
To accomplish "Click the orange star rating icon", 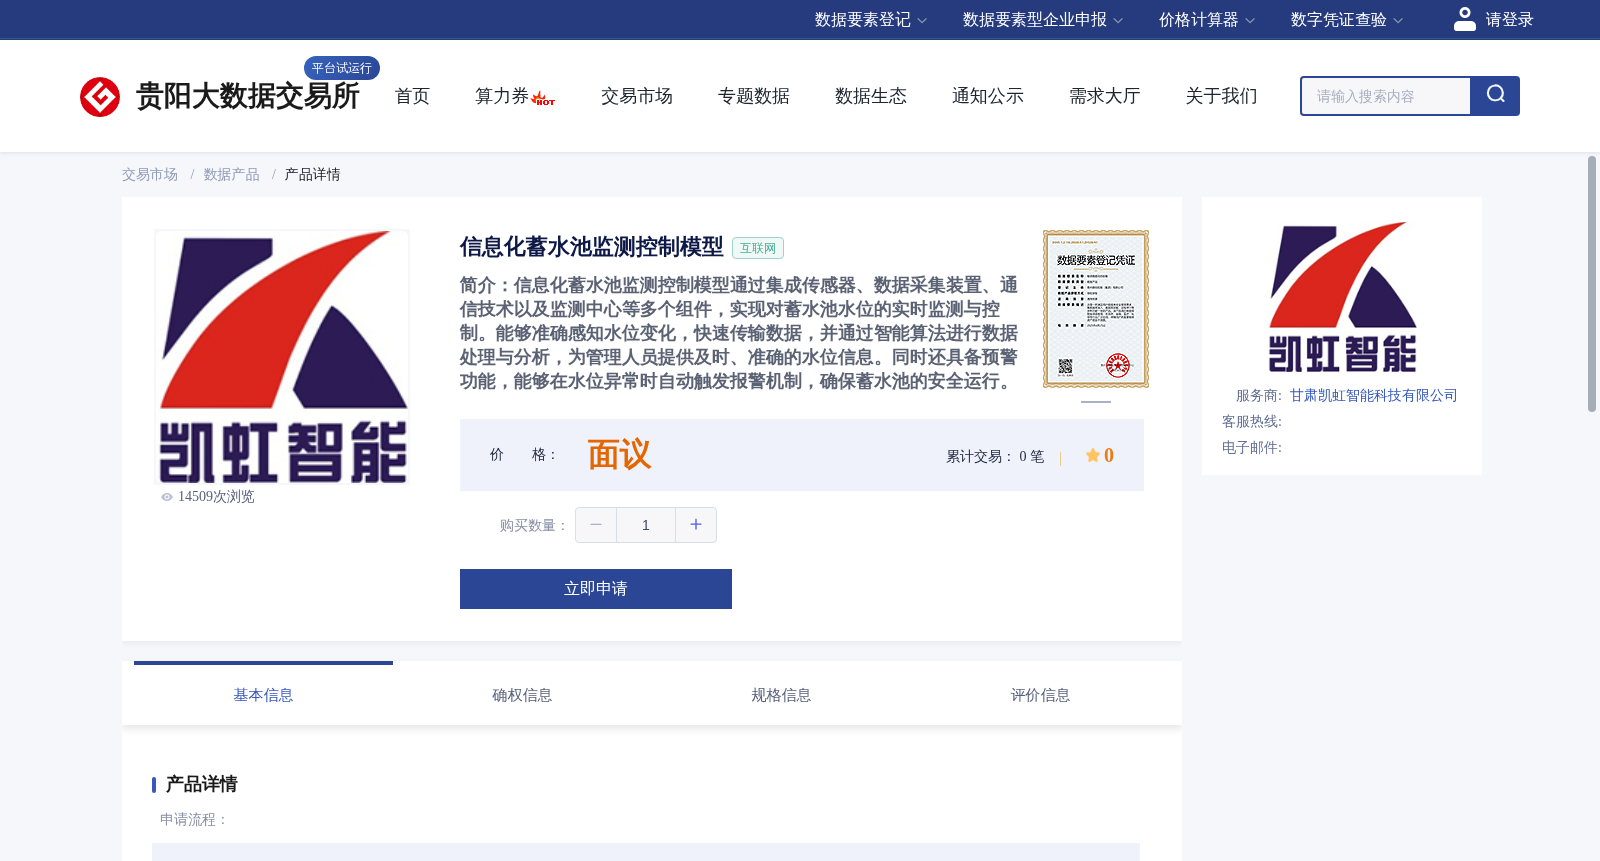I will click(x=1093, y=455).
